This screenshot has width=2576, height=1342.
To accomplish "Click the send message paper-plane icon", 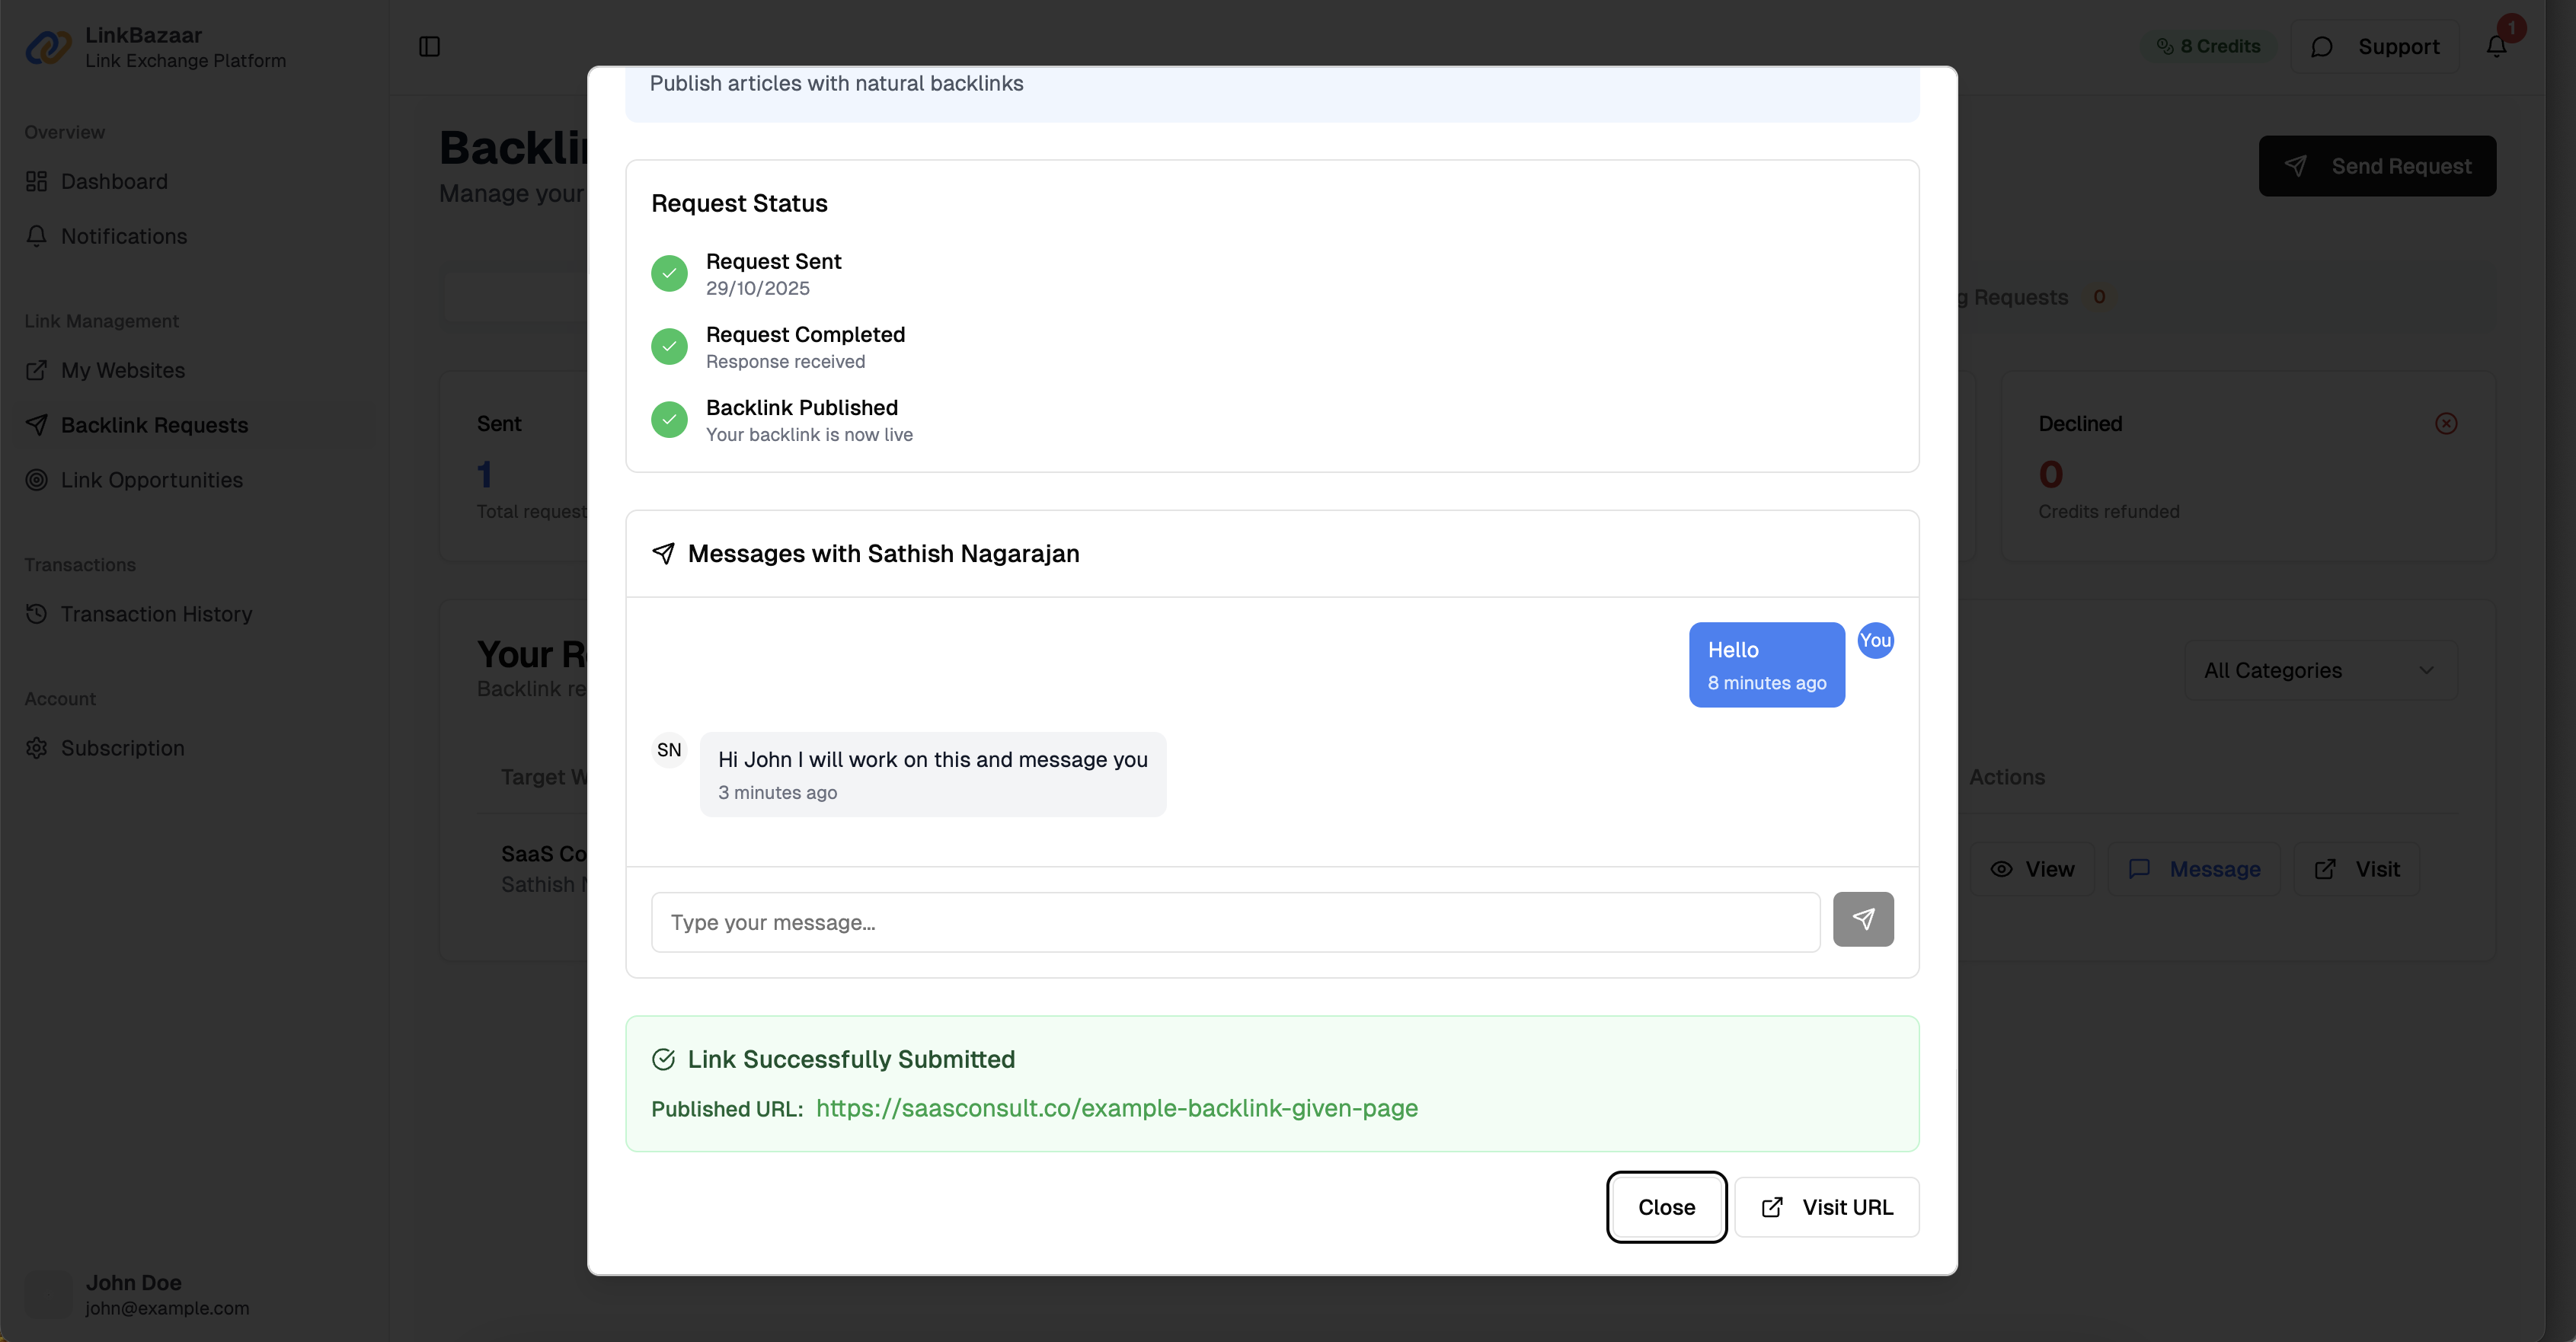I will [x=1862, y=919].
